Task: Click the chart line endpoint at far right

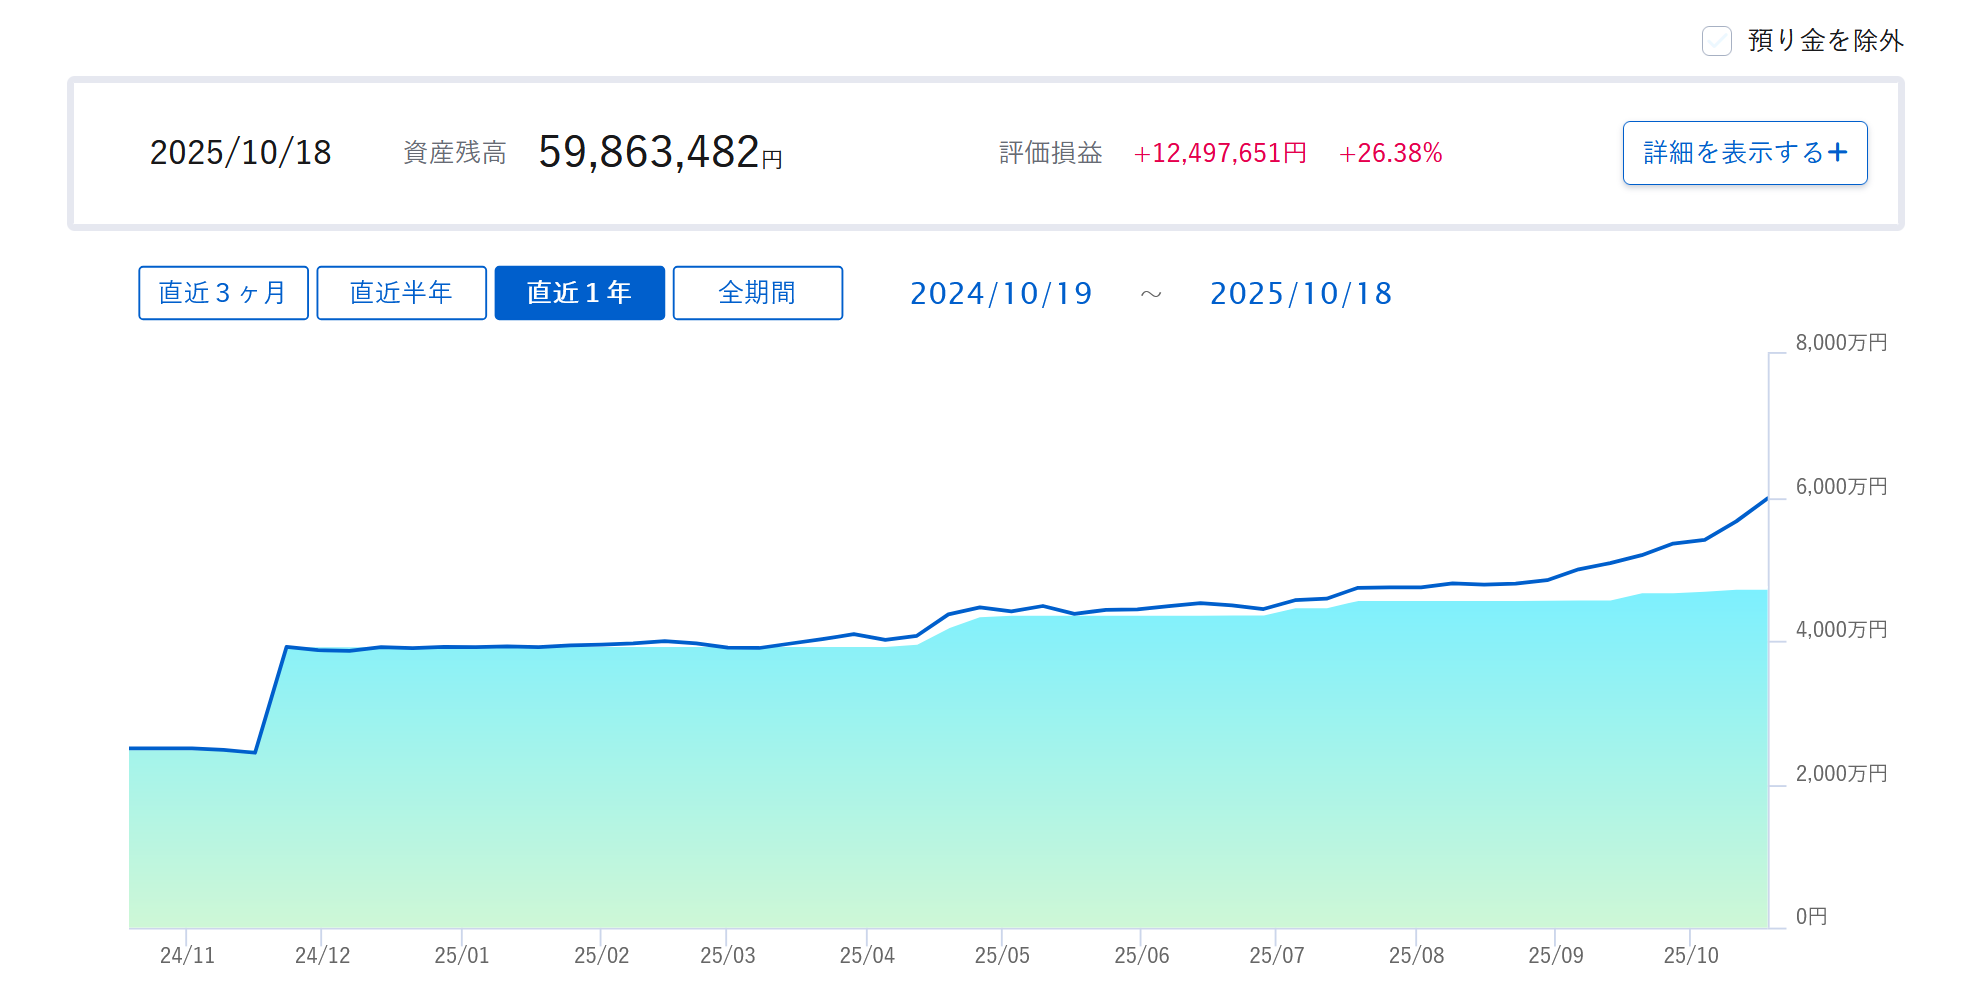Action: (x=1767, y=499)
